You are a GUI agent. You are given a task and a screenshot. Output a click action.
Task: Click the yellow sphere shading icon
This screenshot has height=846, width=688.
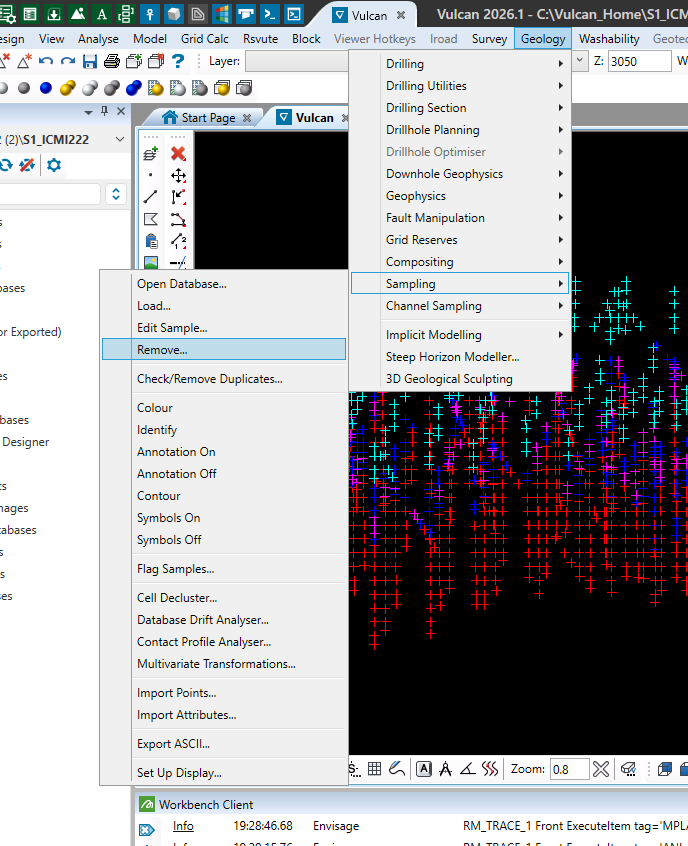point(67,88)
